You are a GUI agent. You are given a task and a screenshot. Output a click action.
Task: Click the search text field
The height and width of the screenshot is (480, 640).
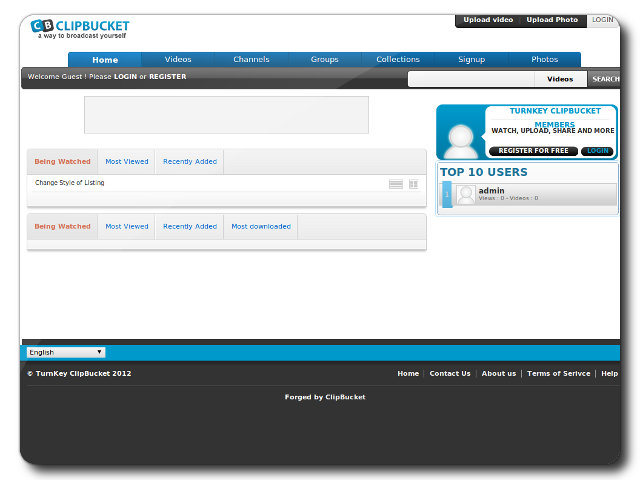470,79
